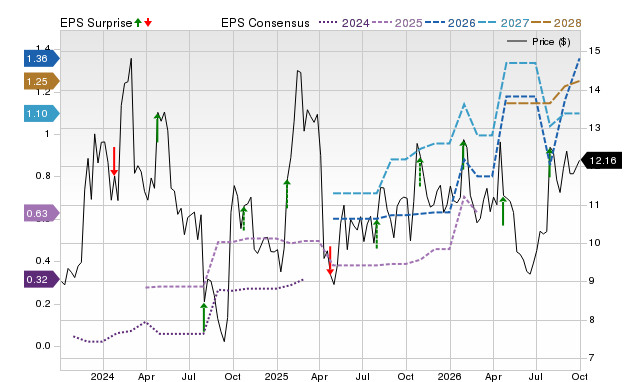Image resolution: width=640 pixels, height=382 pixels.
Task: Click the 2025 x-axis label
Action: click(x=276, y=376)
